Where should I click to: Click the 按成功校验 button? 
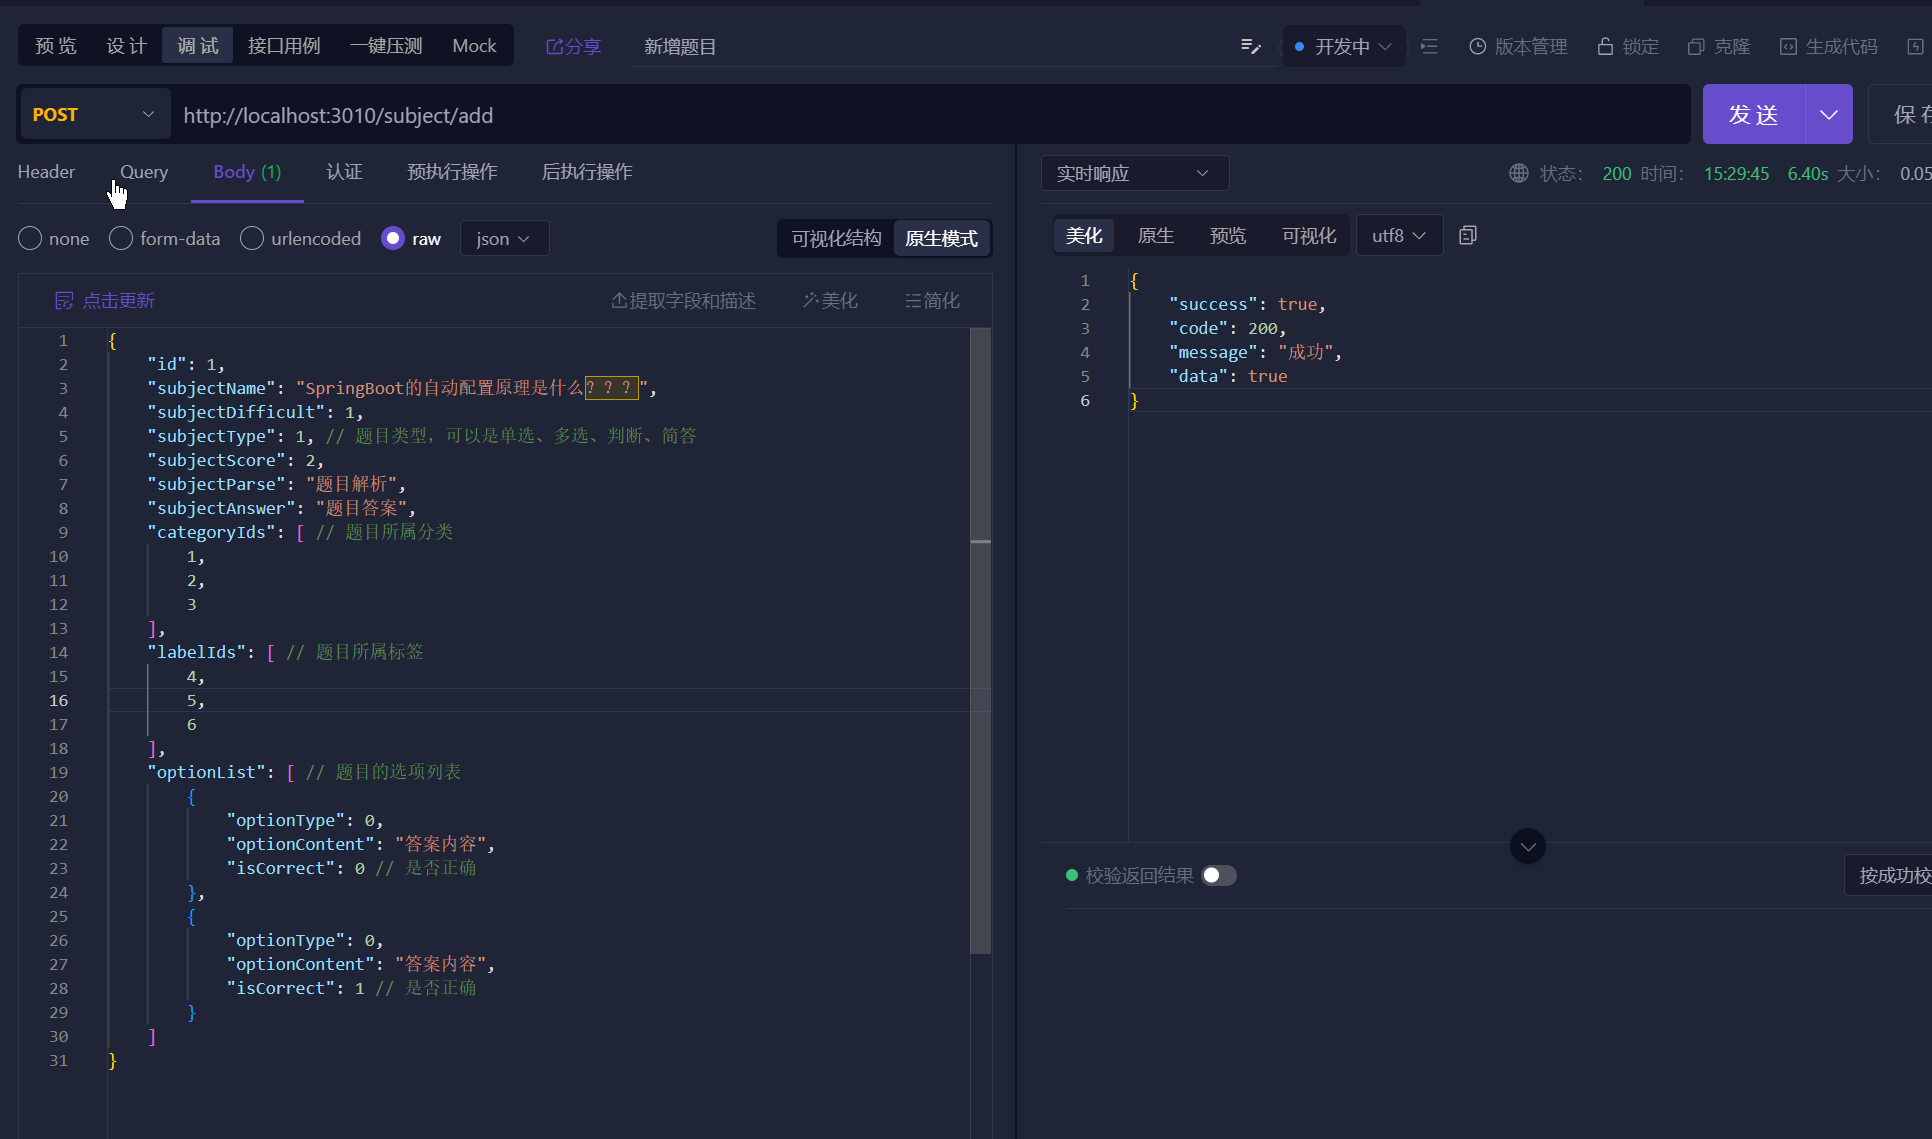(x=1890, y=875)
